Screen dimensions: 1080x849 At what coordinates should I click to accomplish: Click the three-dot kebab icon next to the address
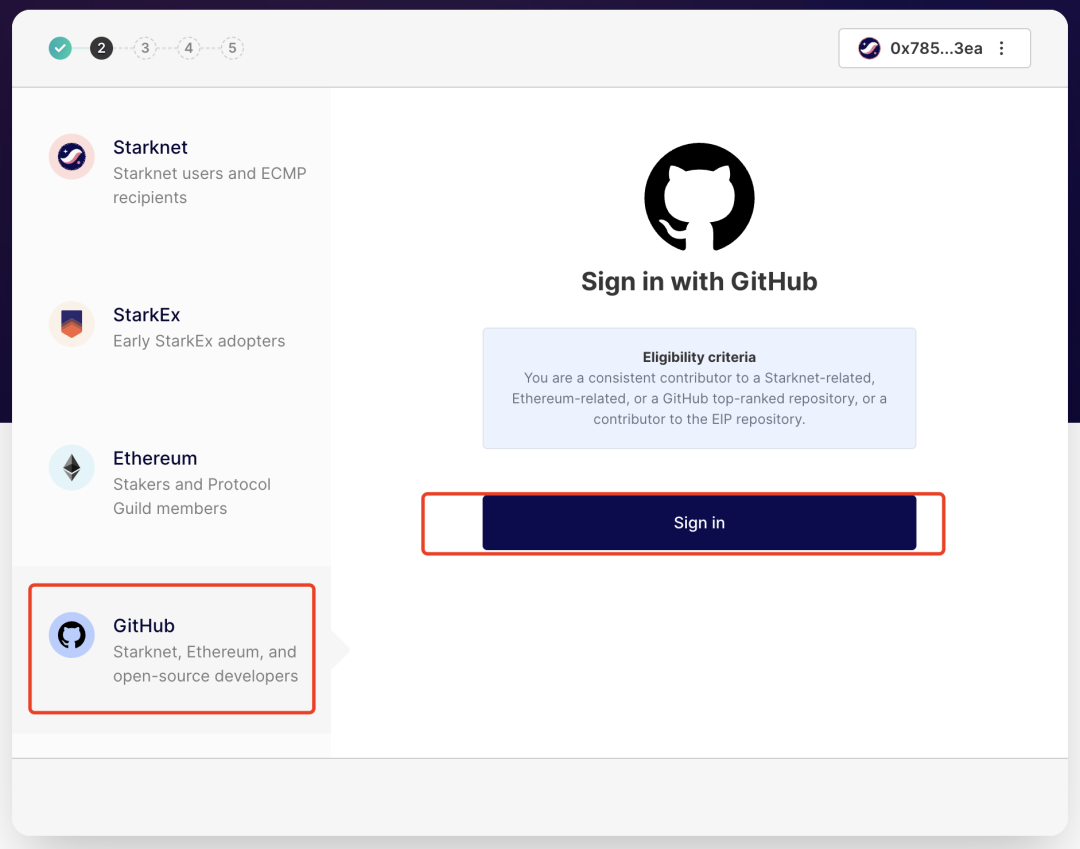1002,47
